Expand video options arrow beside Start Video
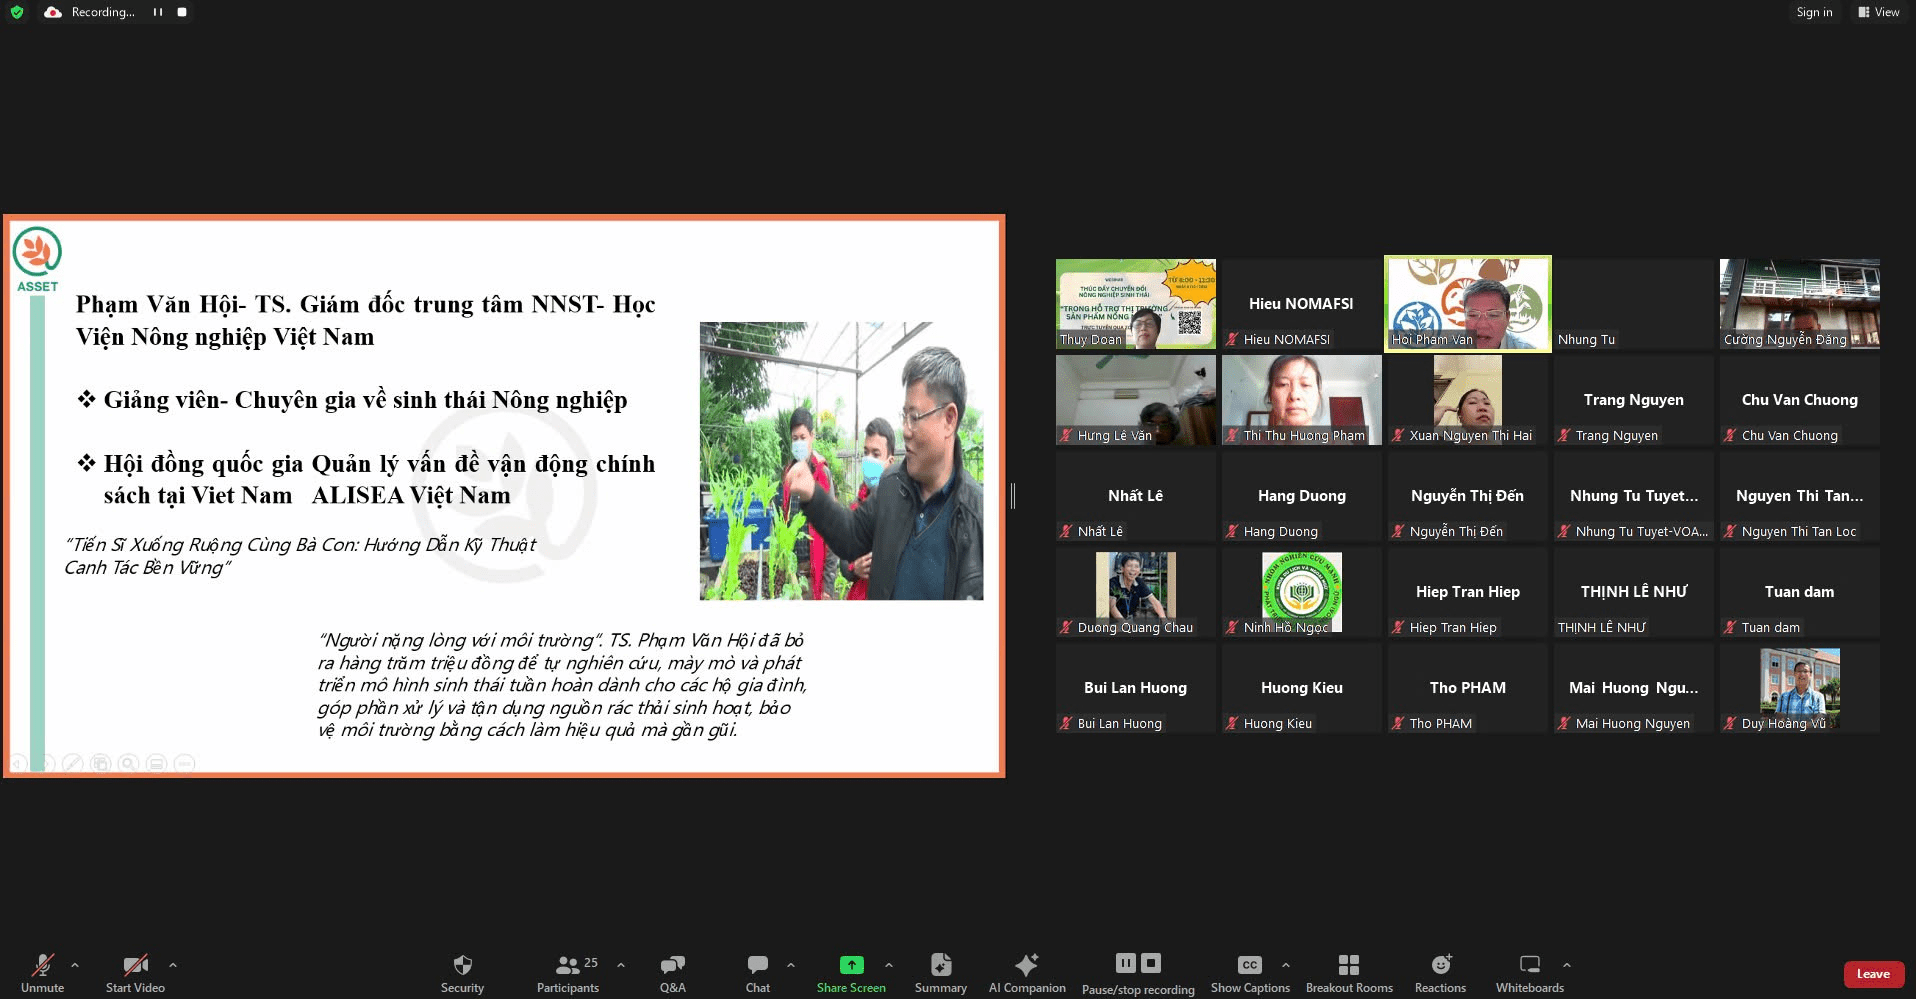This screenshot has width=1916, height=999. tap(173, 965)
